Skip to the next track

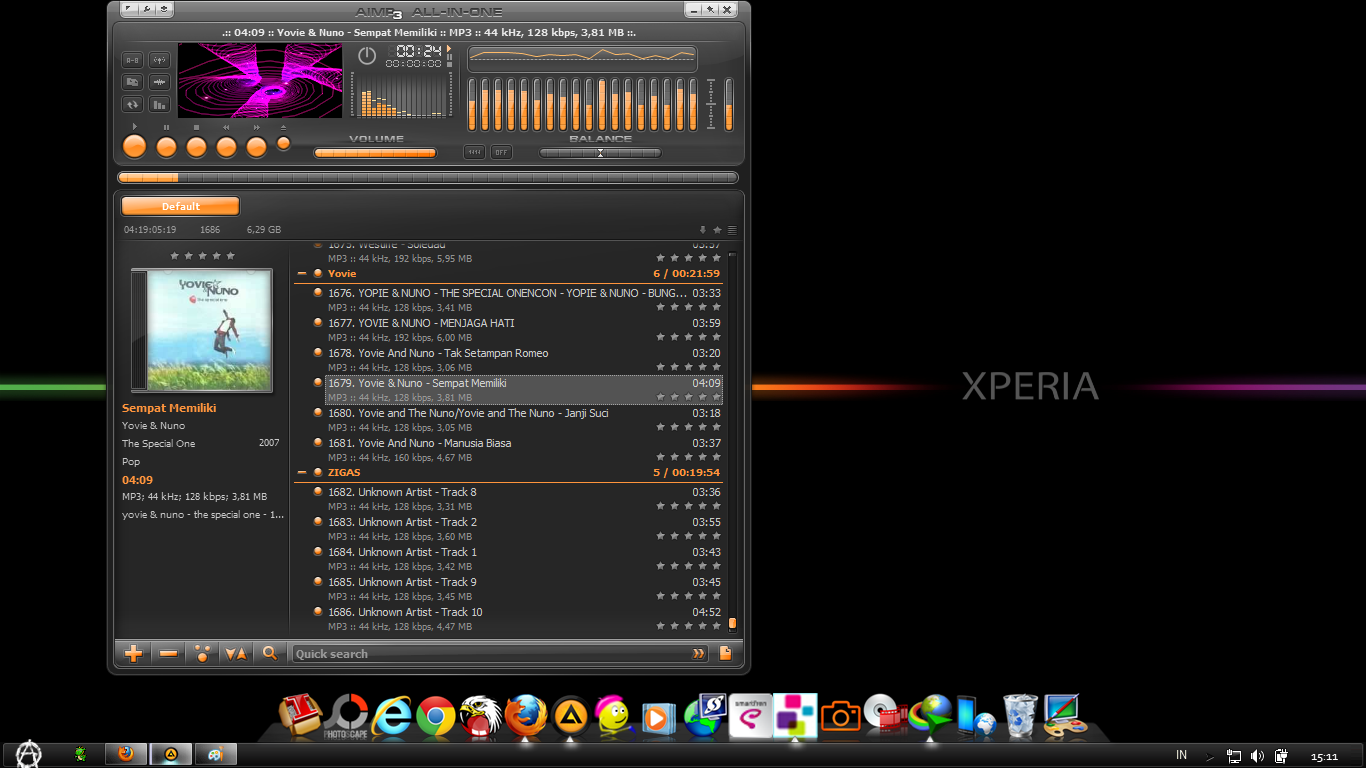256,147
